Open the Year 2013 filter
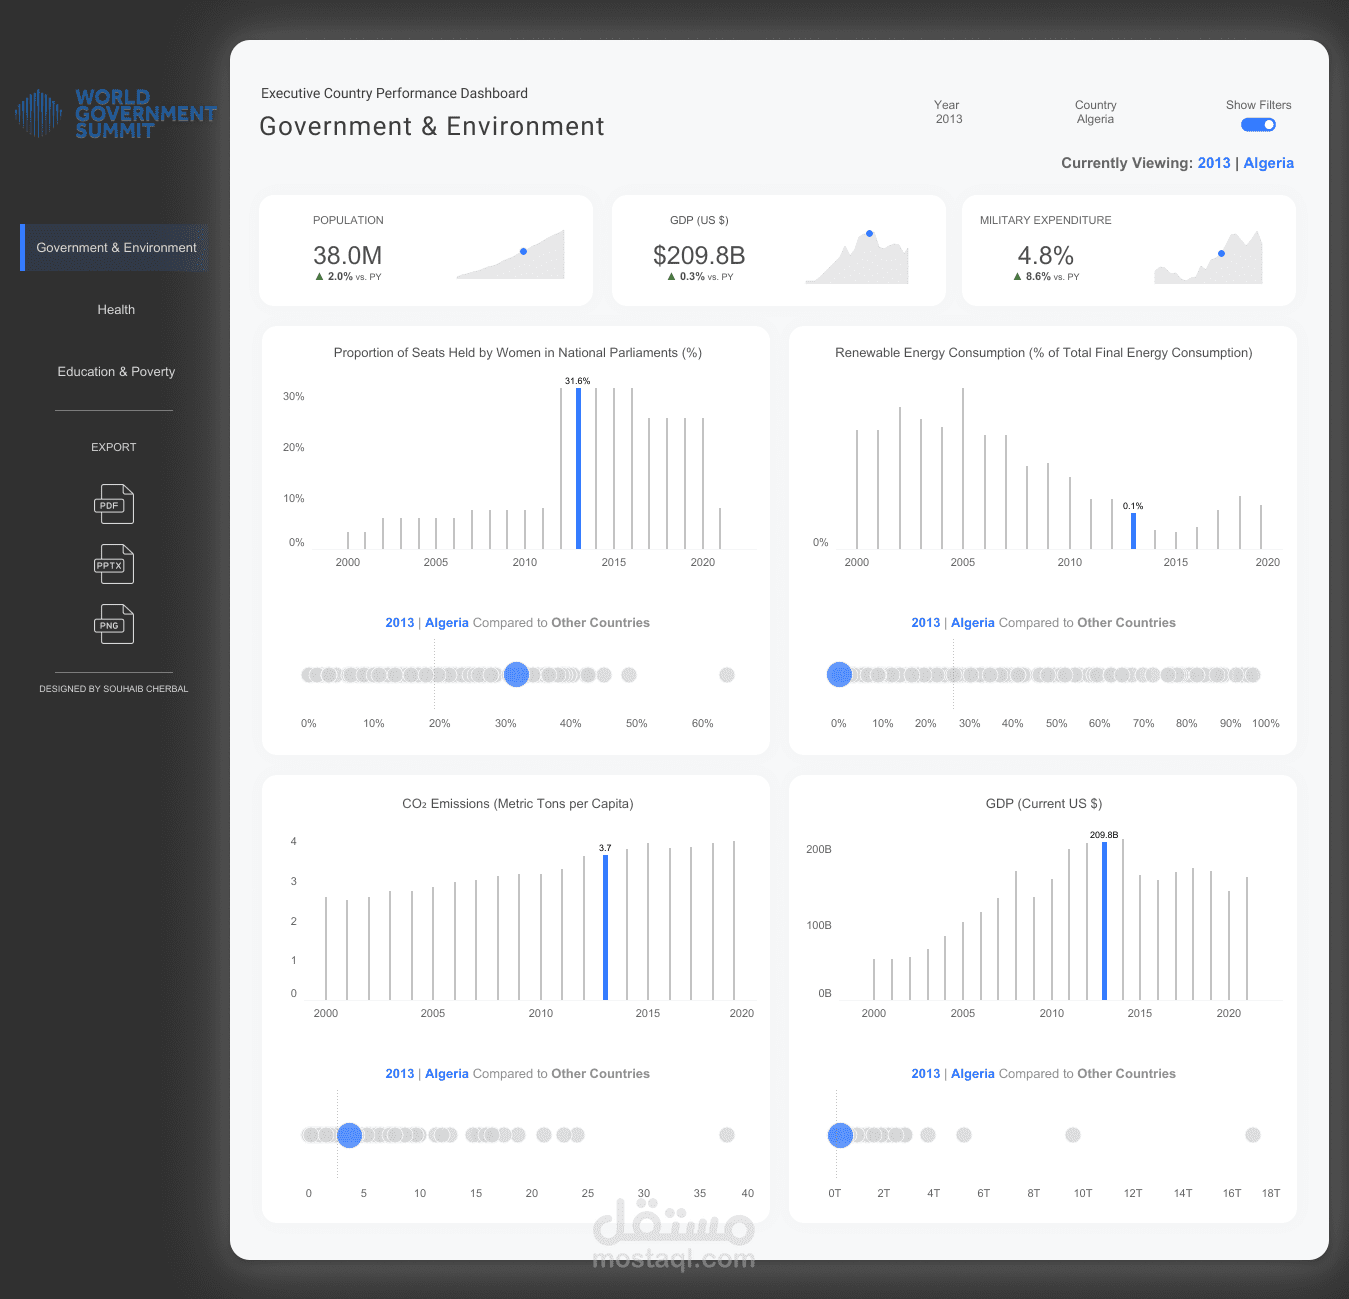This screenshot has height=1299, width=1349. (x=948, y=112)
